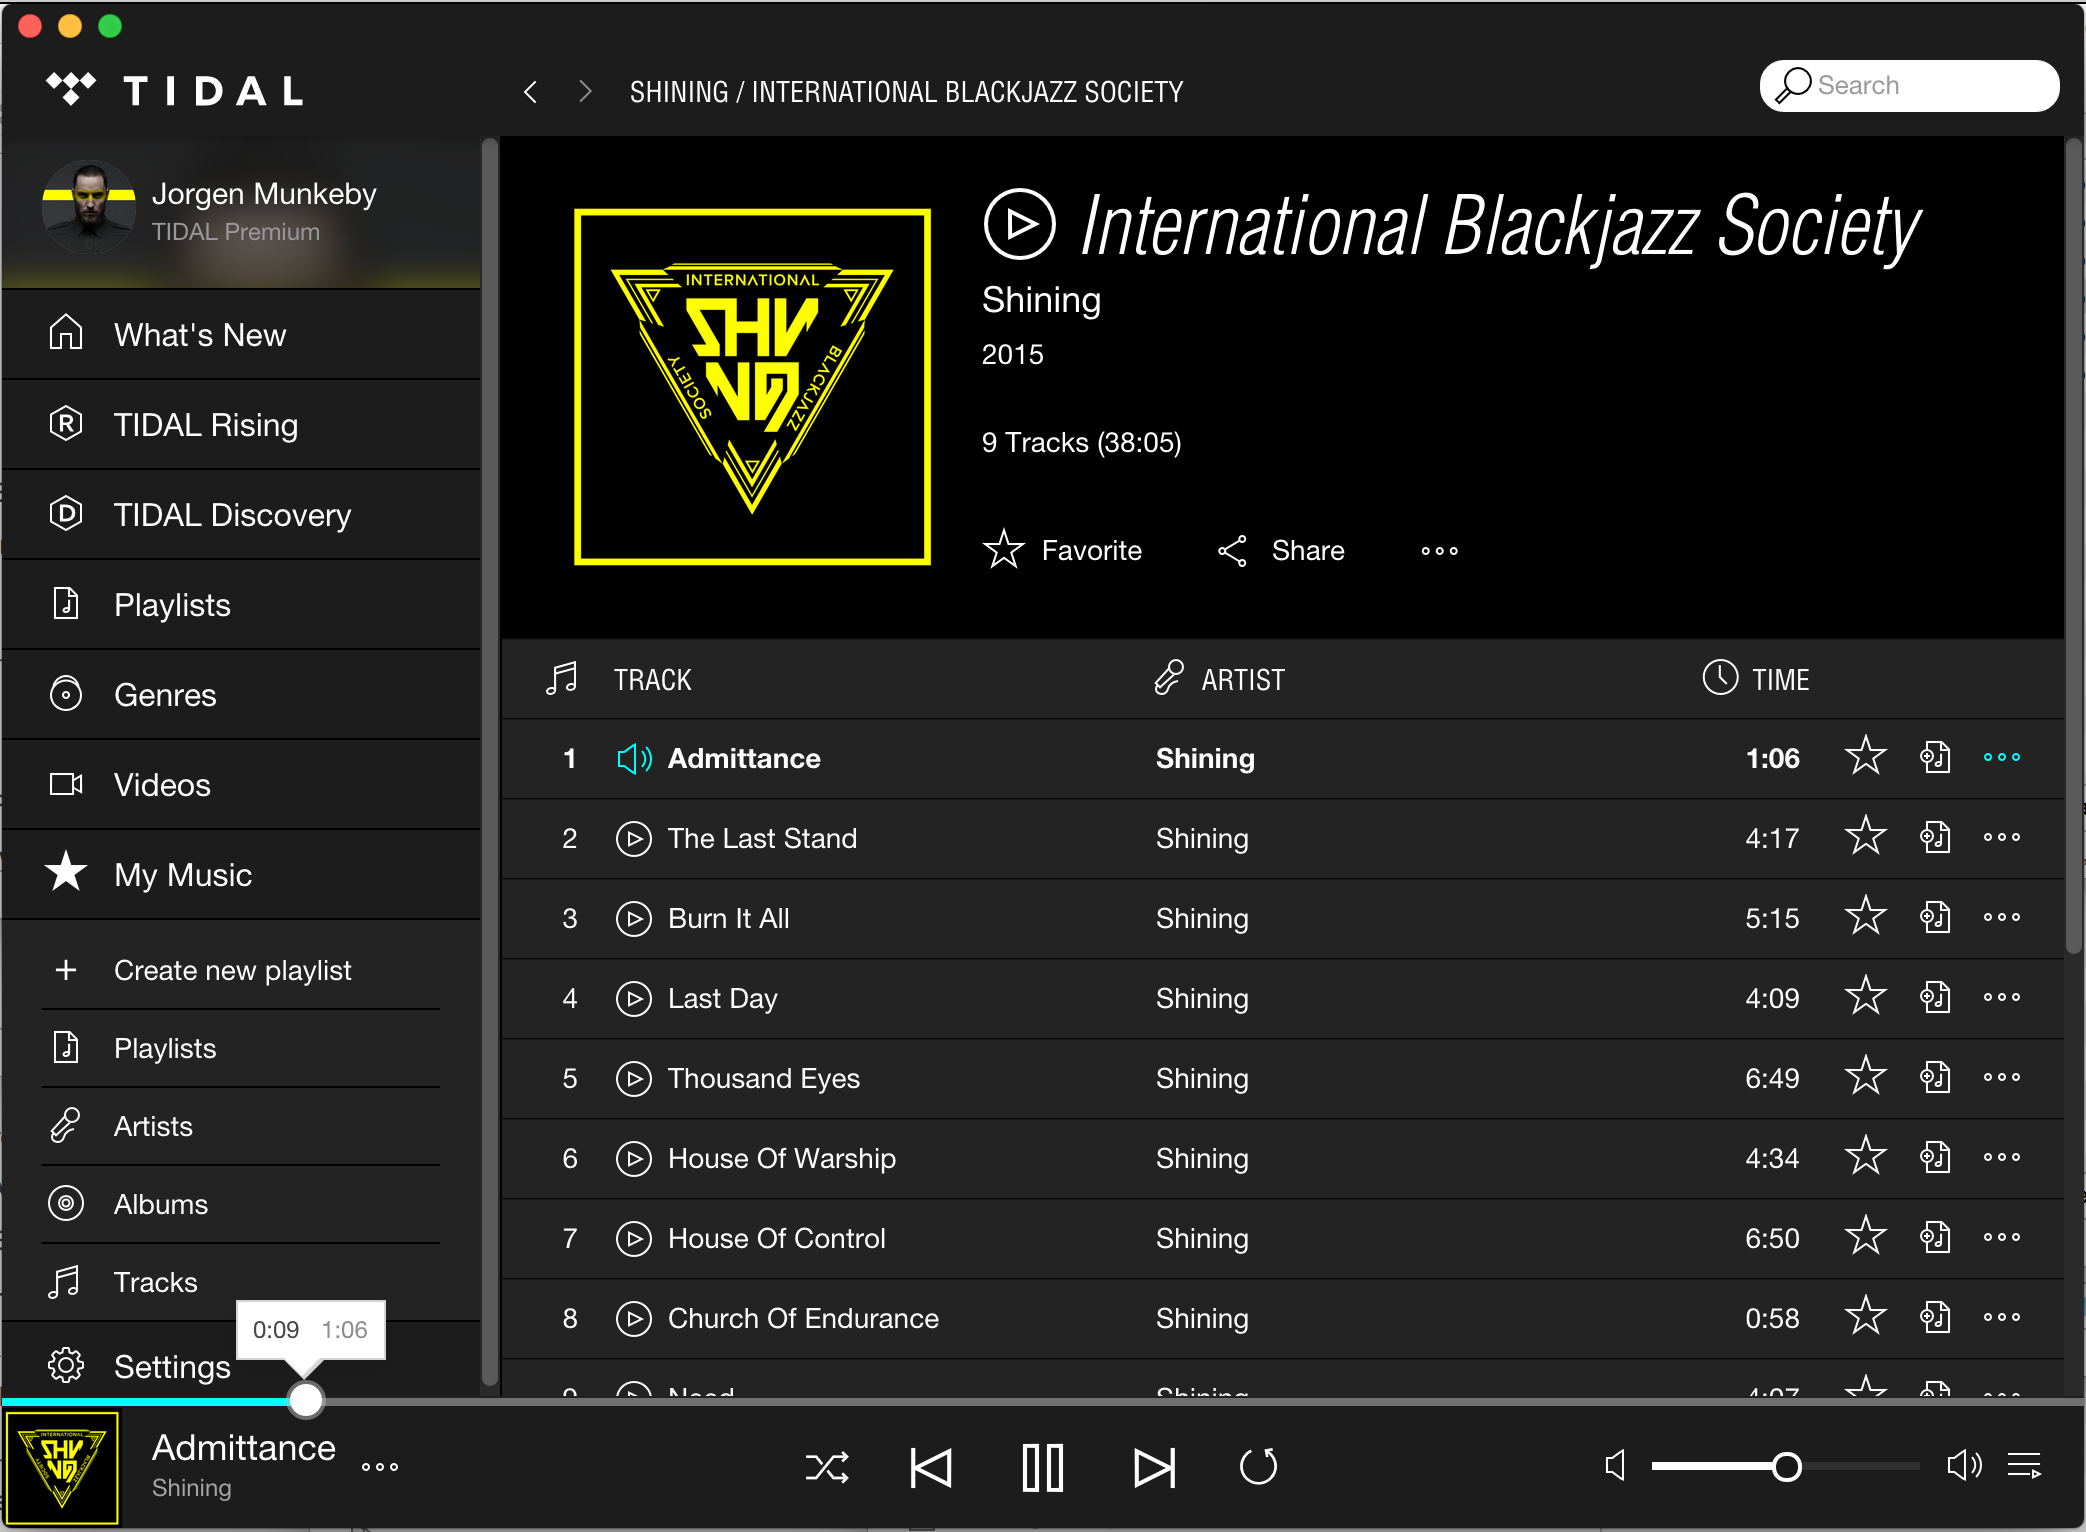This screenshot has height=1532, width=2086.
Task: Play Last Day
Action: [x=633, y=998]
